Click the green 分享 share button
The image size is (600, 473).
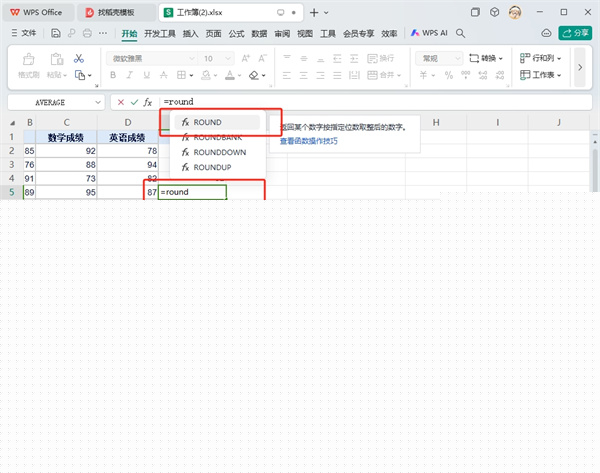(575, 33)
